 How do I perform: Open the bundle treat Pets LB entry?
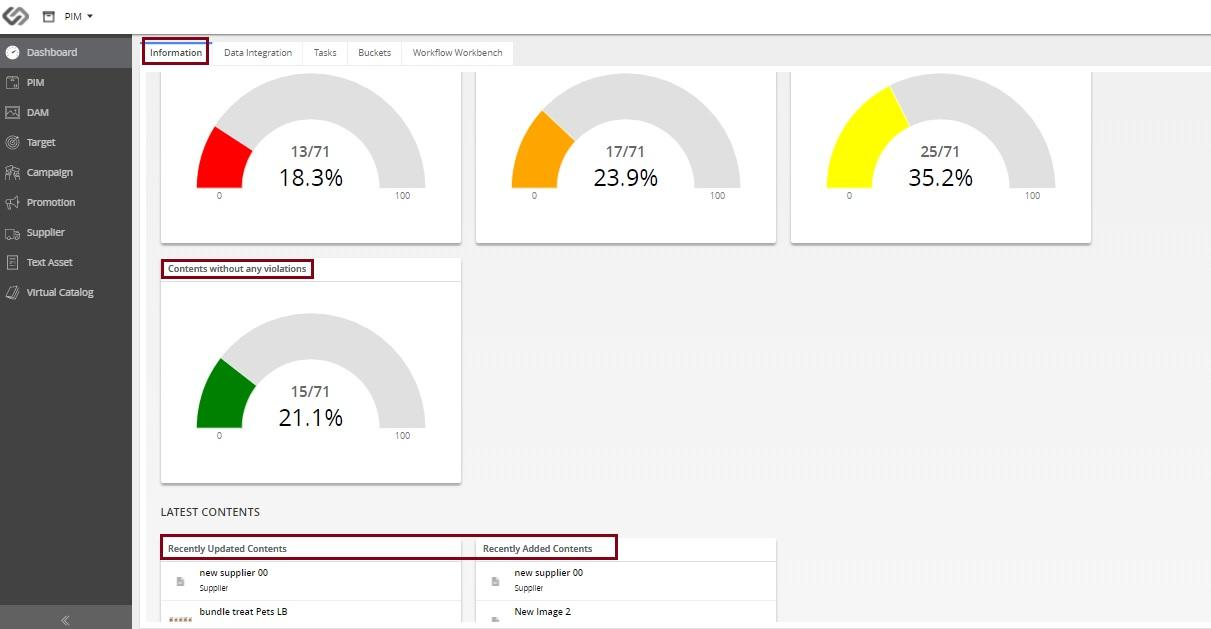243,611
